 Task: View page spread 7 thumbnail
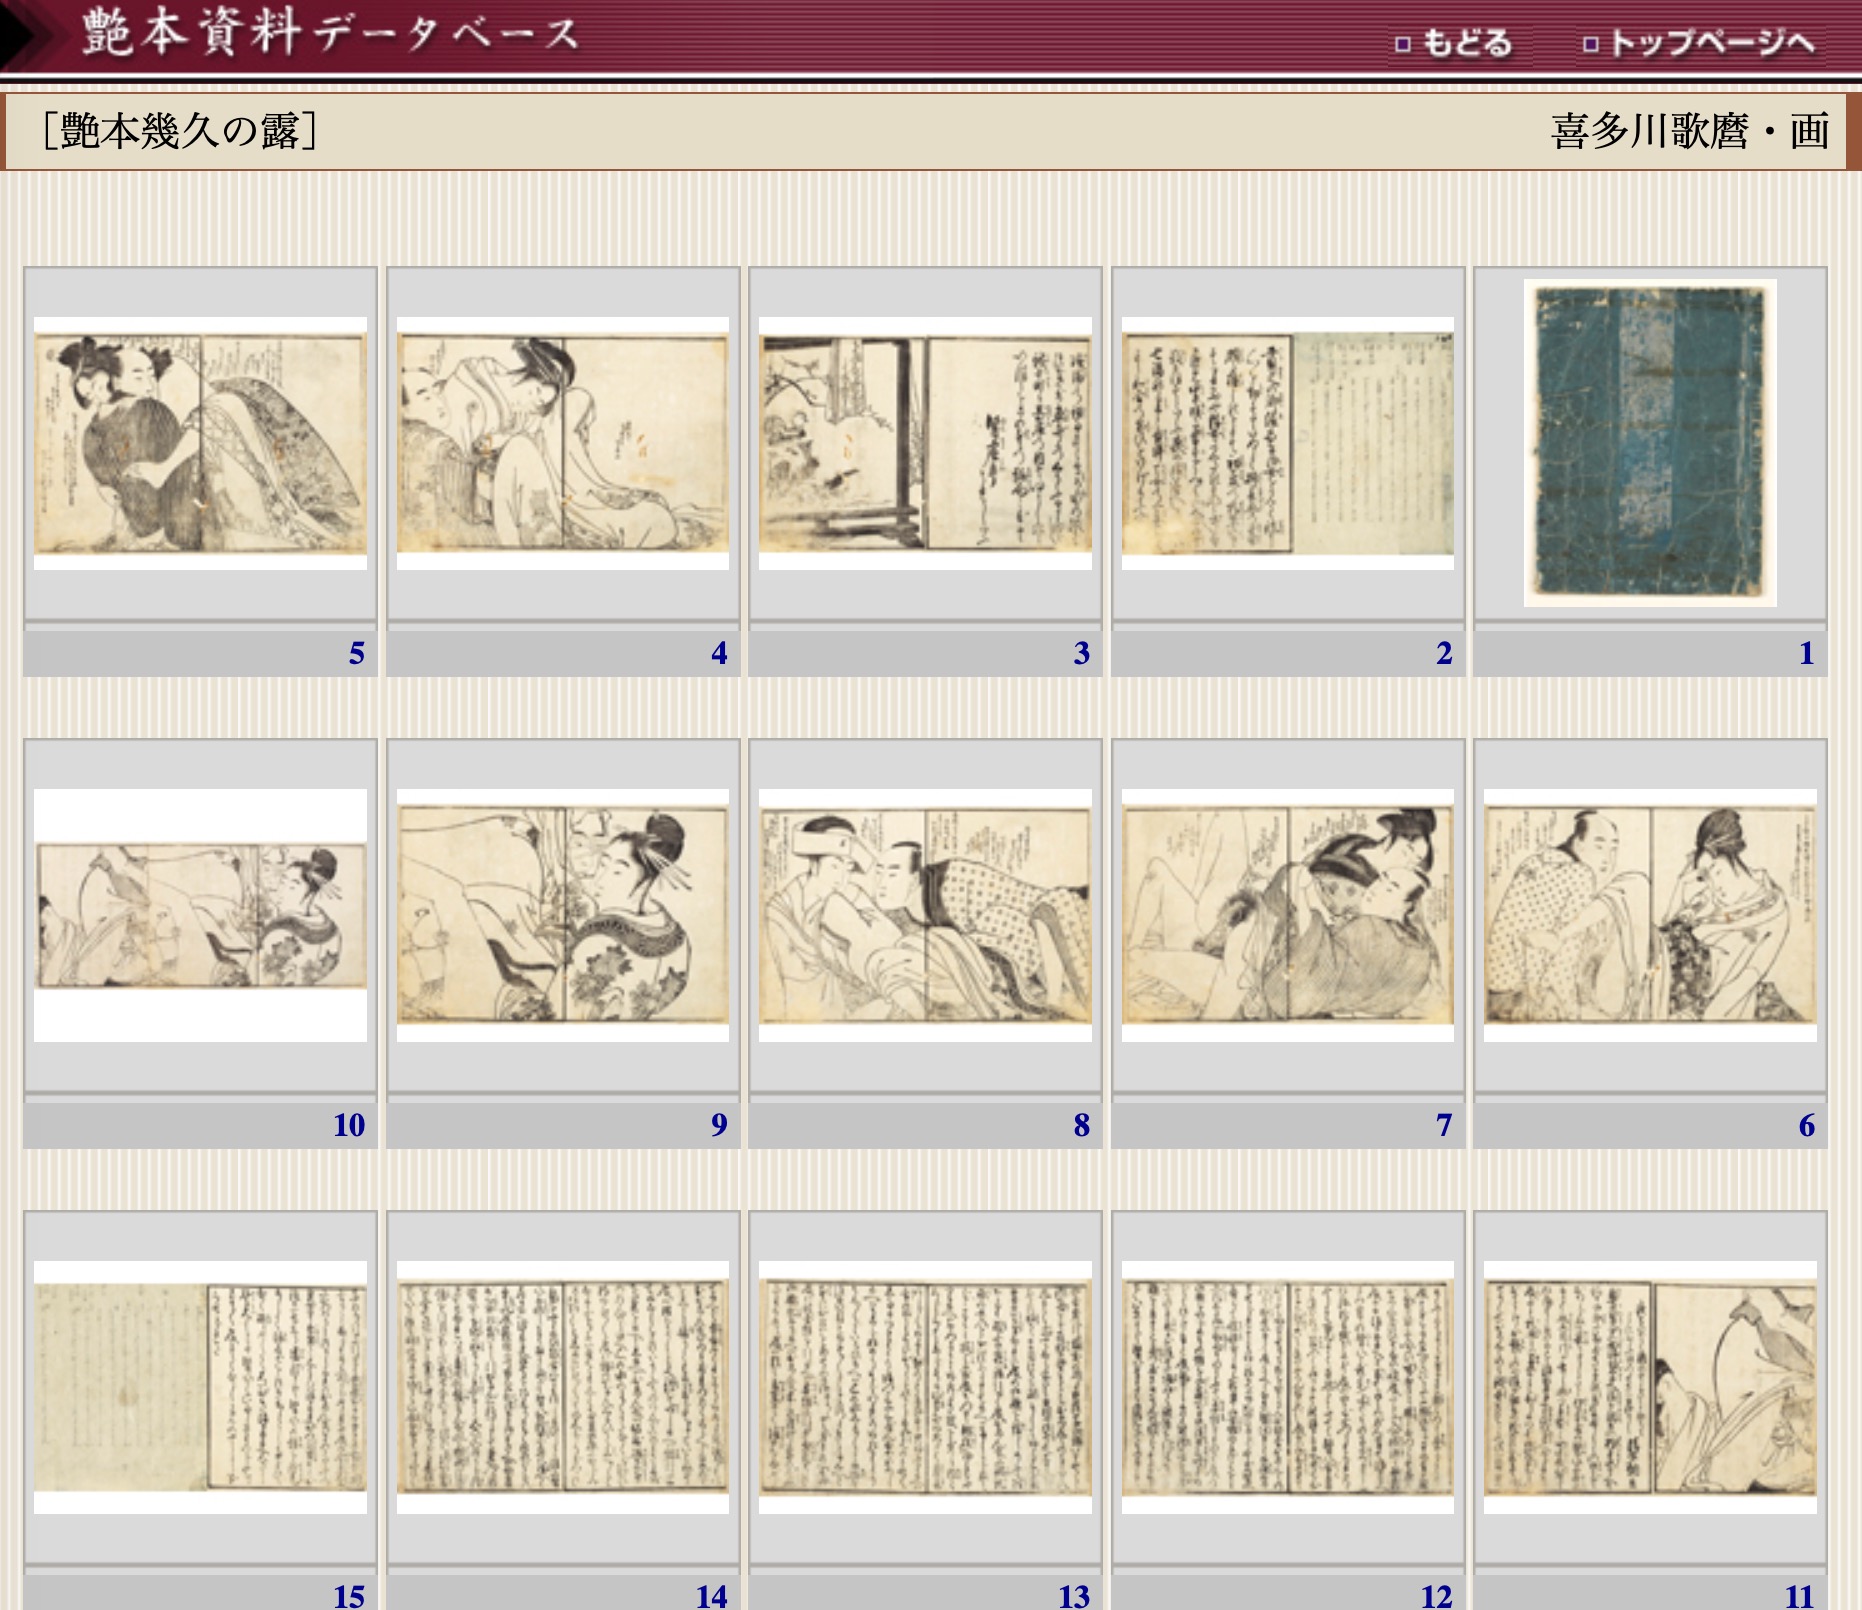pyautogui.click(x=1287, y=915)
